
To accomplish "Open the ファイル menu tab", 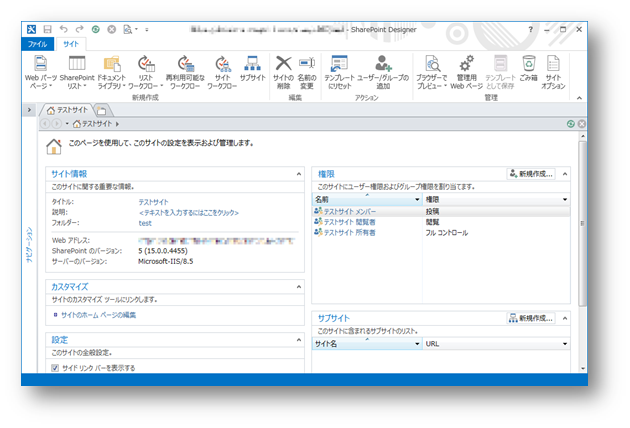I will (38, 44).
